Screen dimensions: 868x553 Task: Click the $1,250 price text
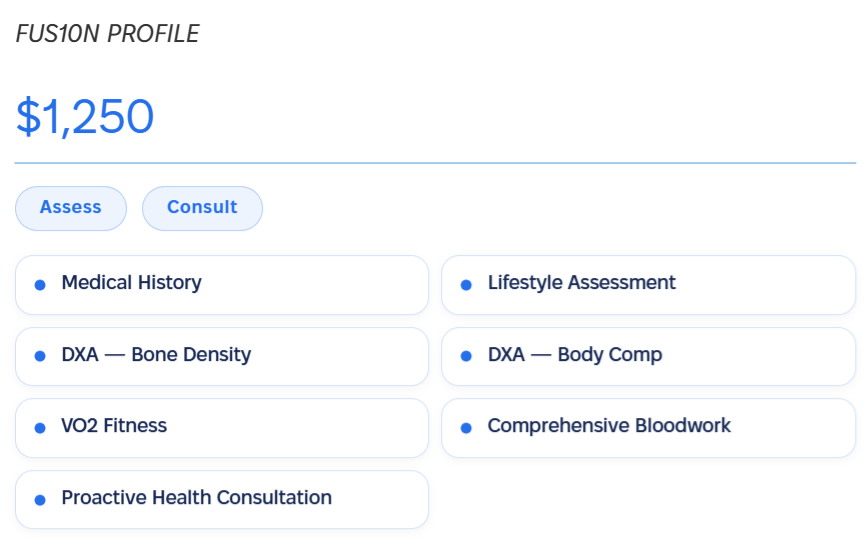85,117
